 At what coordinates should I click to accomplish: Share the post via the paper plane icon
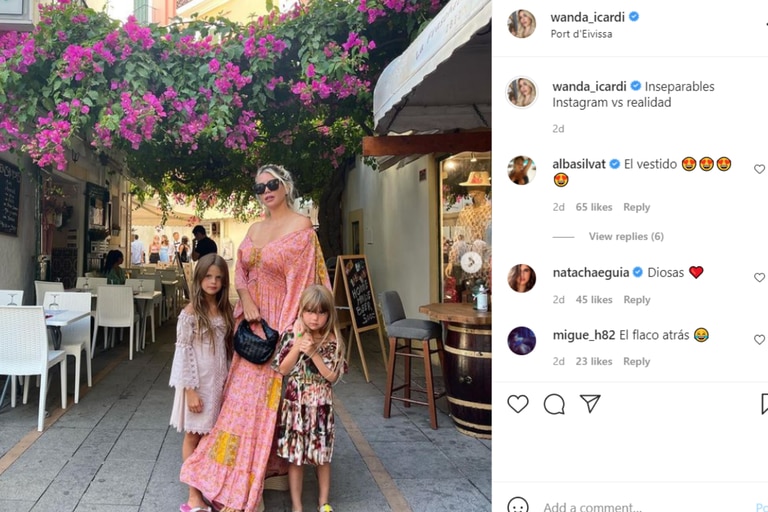click(590, 404)
